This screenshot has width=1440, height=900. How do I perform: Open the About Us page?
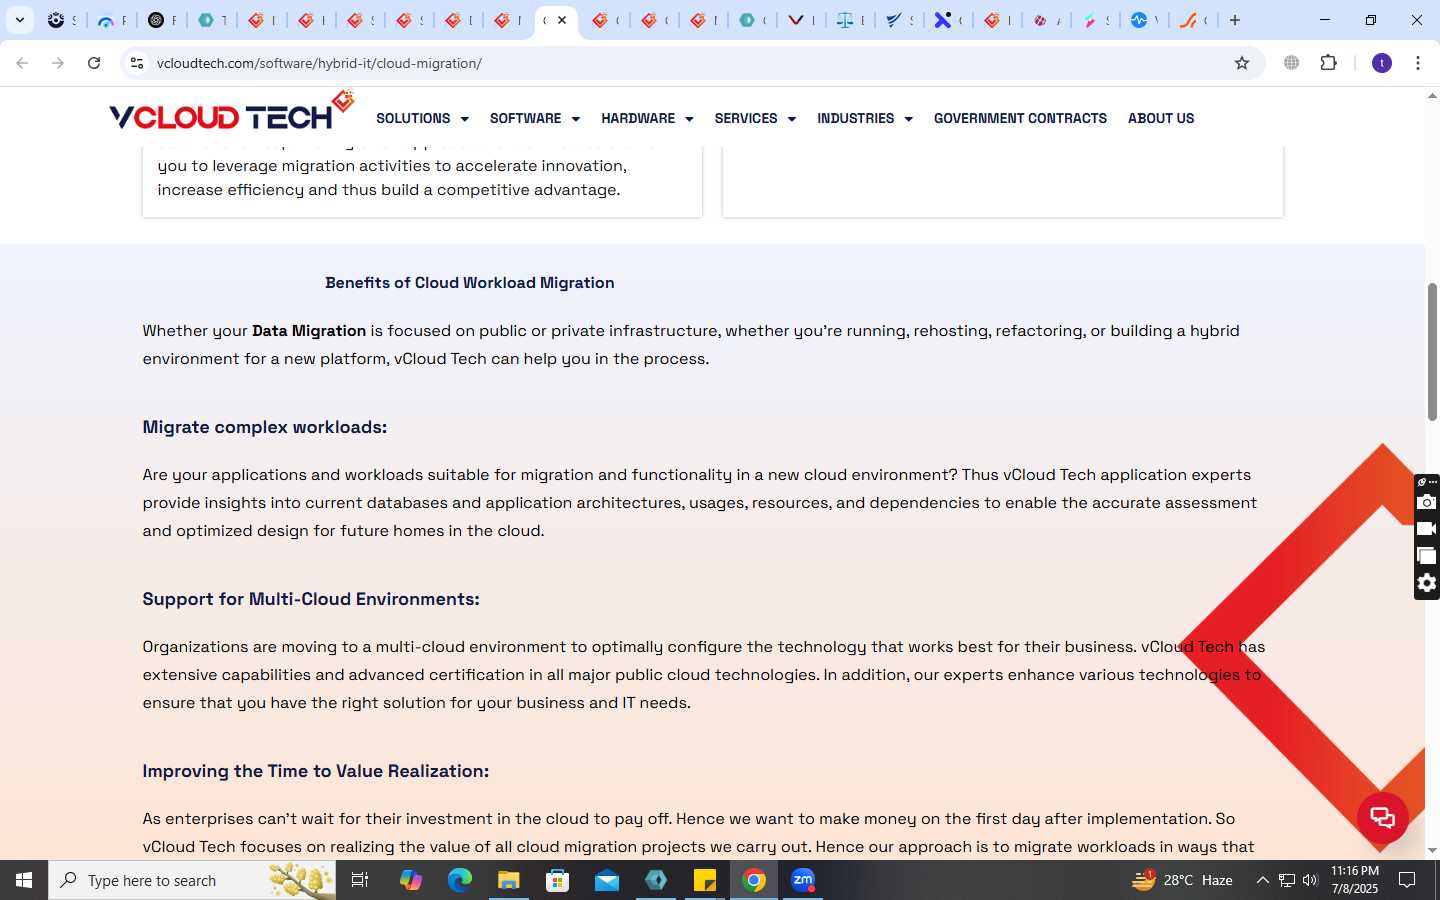click(1161, 118)
